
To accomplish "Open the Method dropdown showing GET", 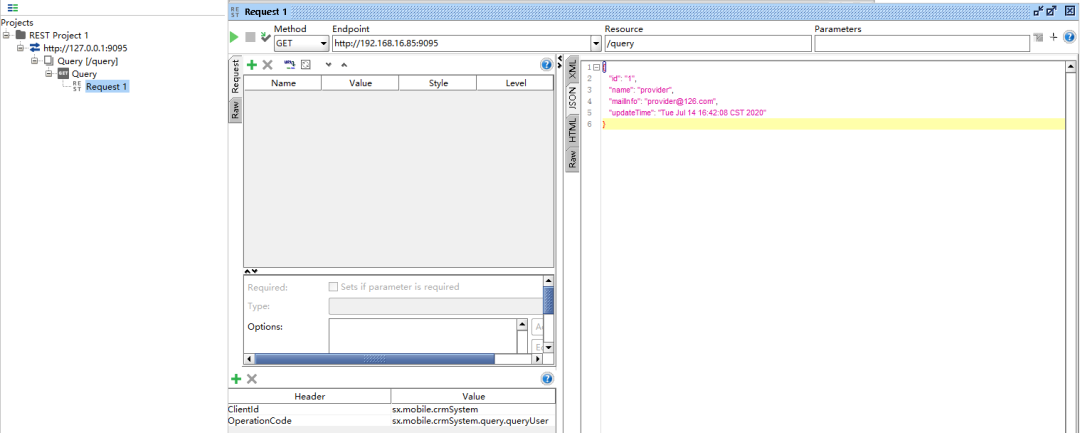I will click(x=302, y=43).
